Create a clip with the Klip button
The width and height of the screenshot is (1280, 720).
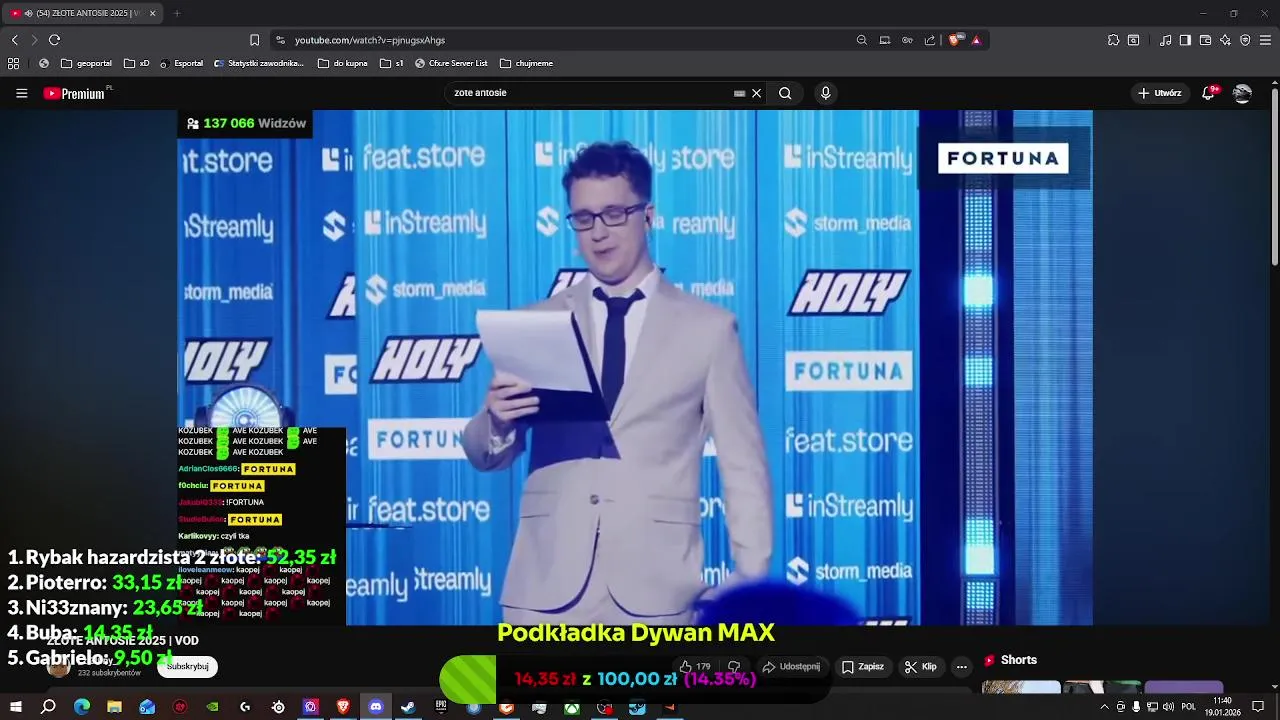[921, 666]
